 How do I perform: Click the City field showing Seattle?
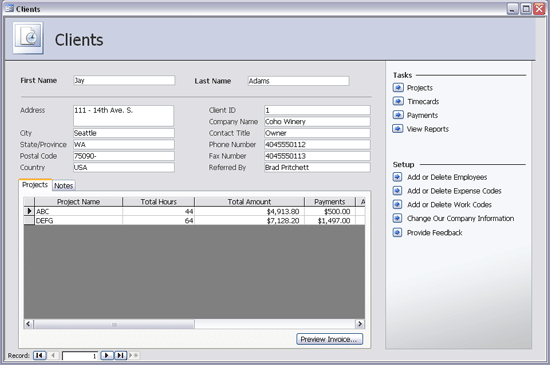(x=124, y=133)
